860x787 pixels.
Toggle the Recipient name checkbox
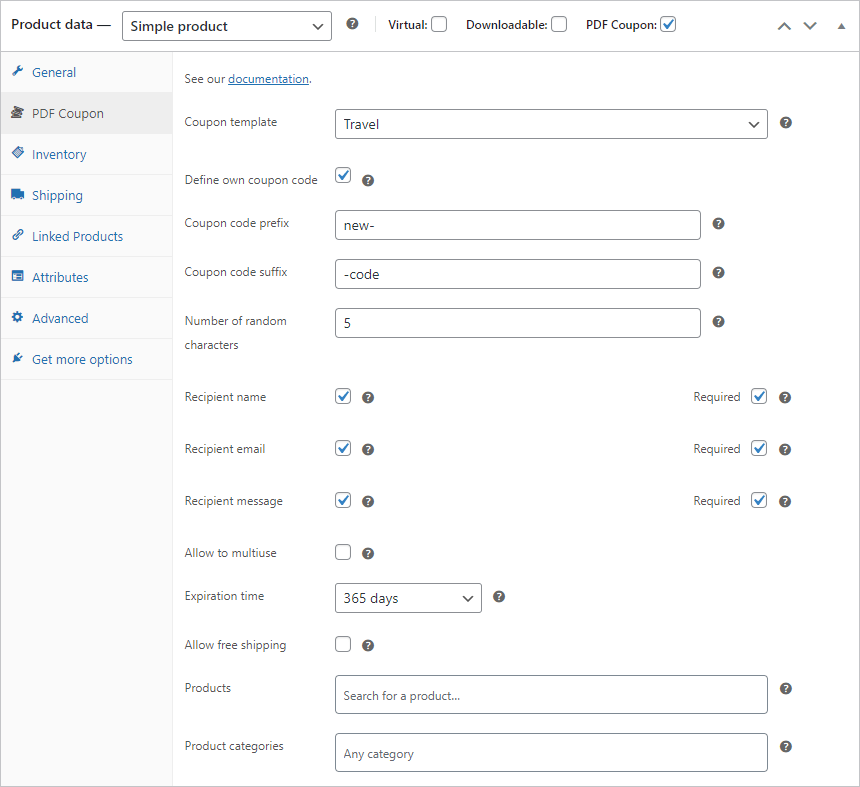343,397
